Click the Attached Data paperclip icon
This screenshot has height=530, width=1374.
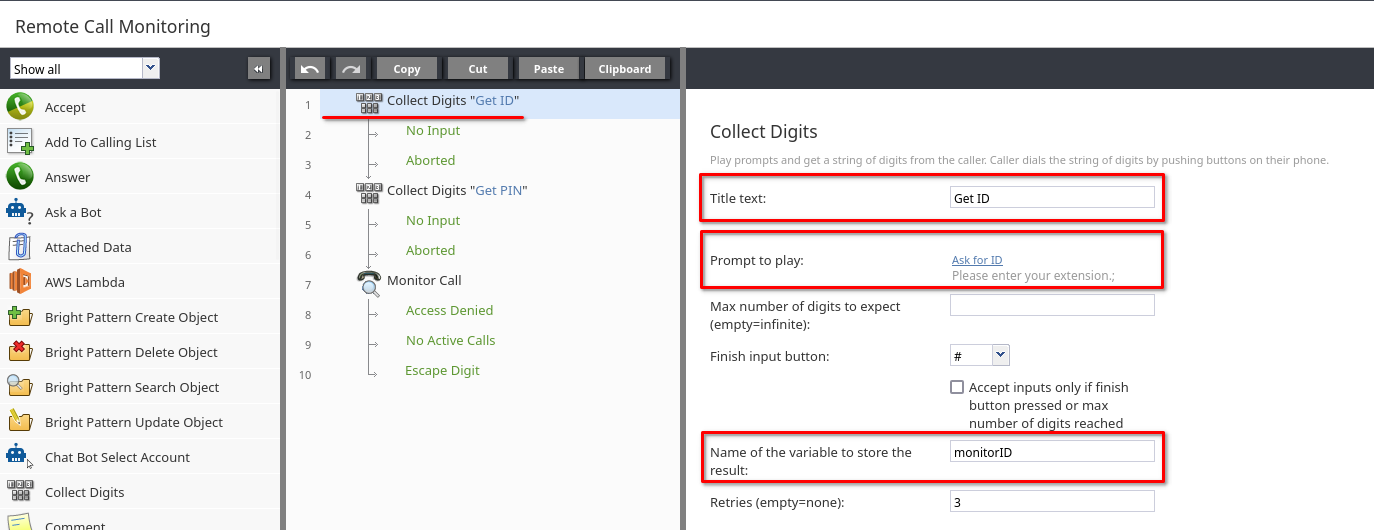[x=20, y=247]
